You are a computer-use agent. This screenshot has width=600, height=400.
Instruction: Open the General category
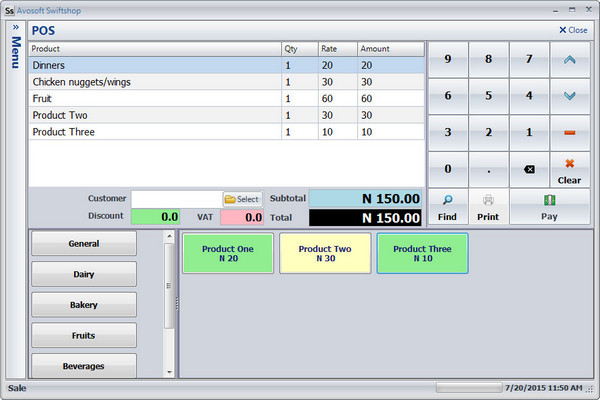(x=84, y=243)
